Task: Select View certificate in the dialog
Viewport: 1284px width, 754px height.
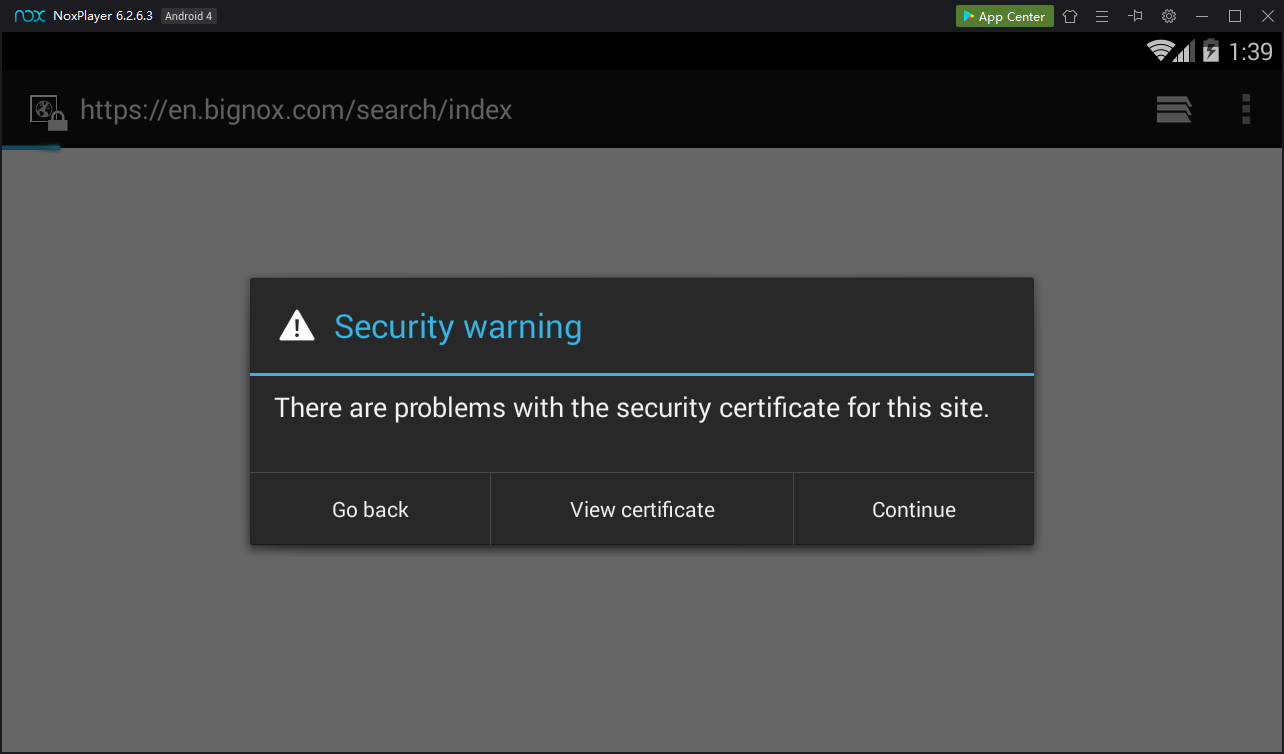Action: (x=642, y=510)
